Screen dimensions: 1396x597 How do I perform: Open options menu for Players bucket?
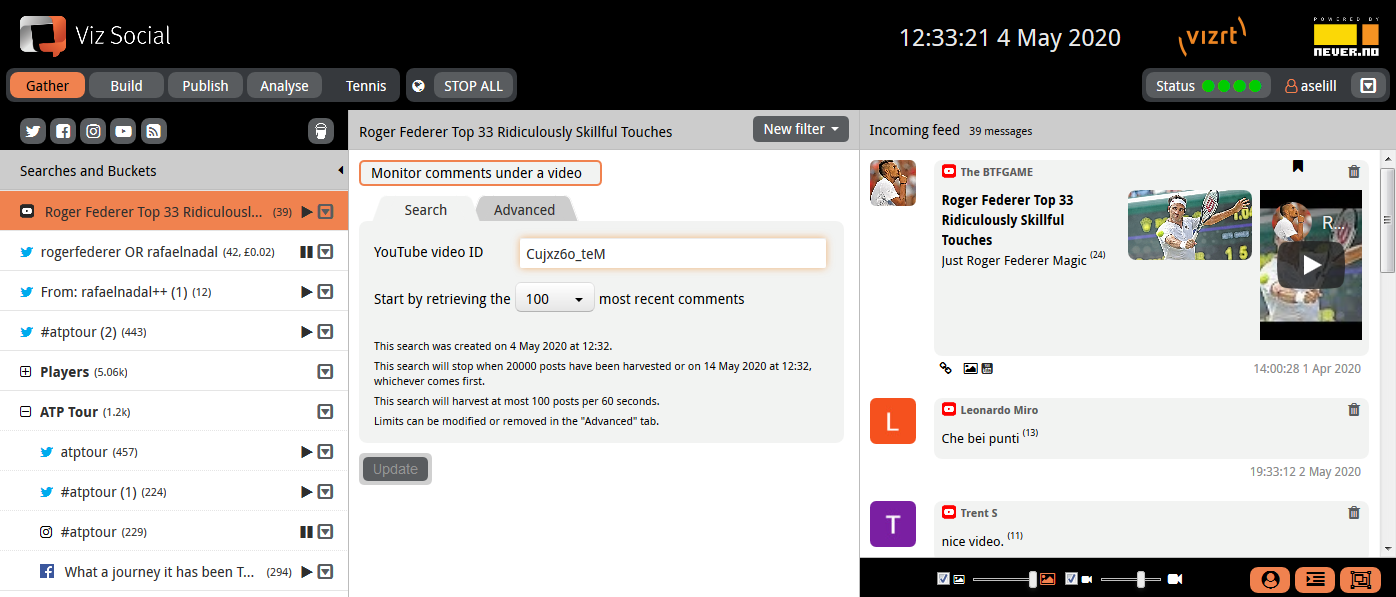[325, 372]
